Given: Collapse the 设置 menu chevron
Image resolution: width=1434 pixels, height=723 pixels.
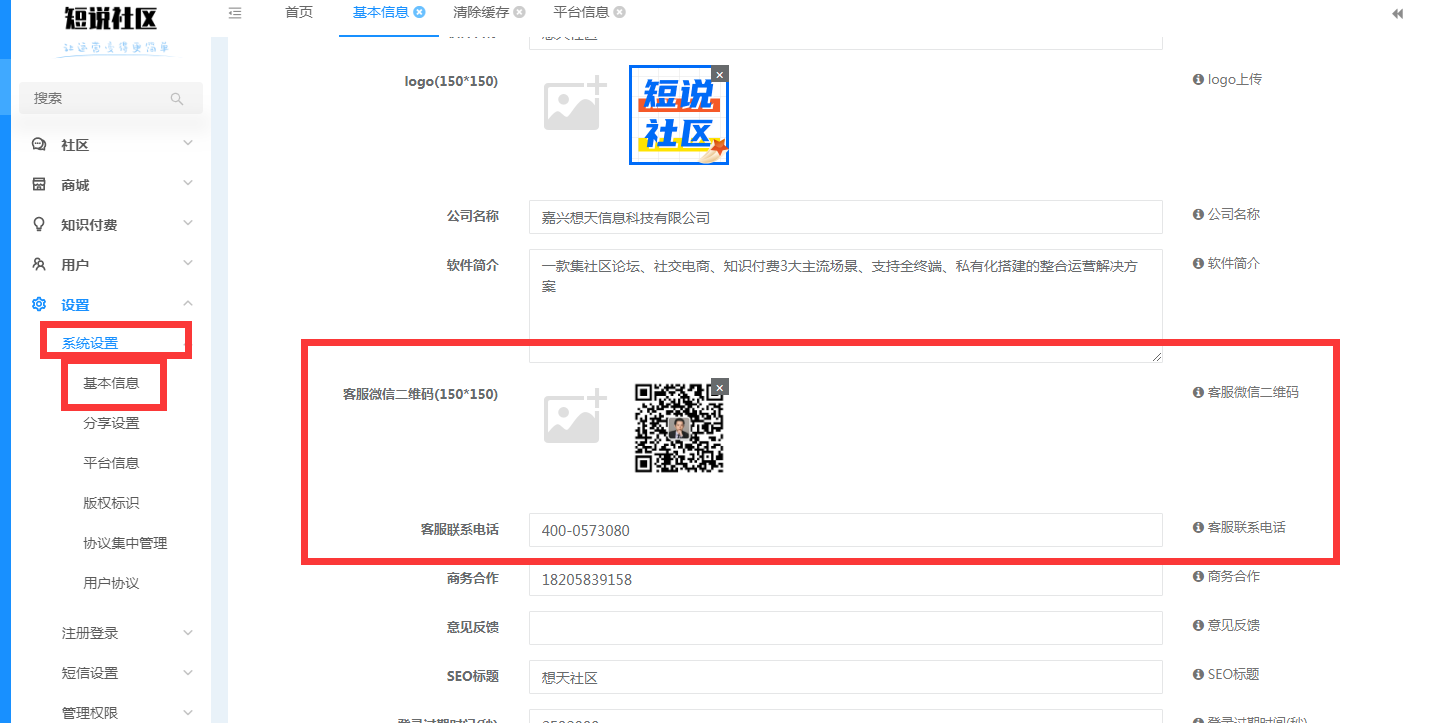Looking at the screenshot, I should coord(188,304).
